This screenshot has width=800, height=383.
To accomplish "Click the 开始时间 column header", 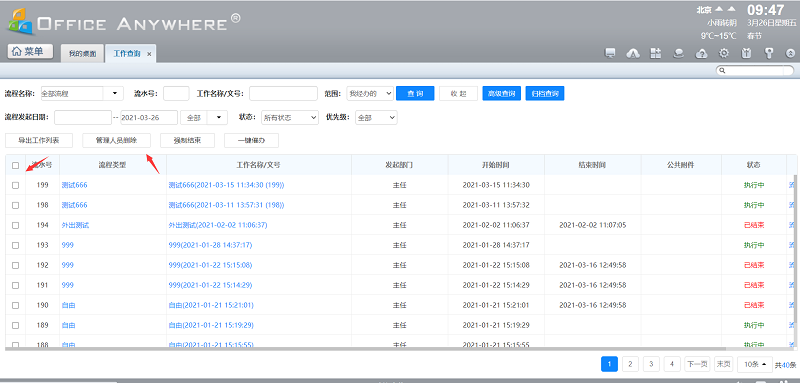I will click(x=496, y=165).
